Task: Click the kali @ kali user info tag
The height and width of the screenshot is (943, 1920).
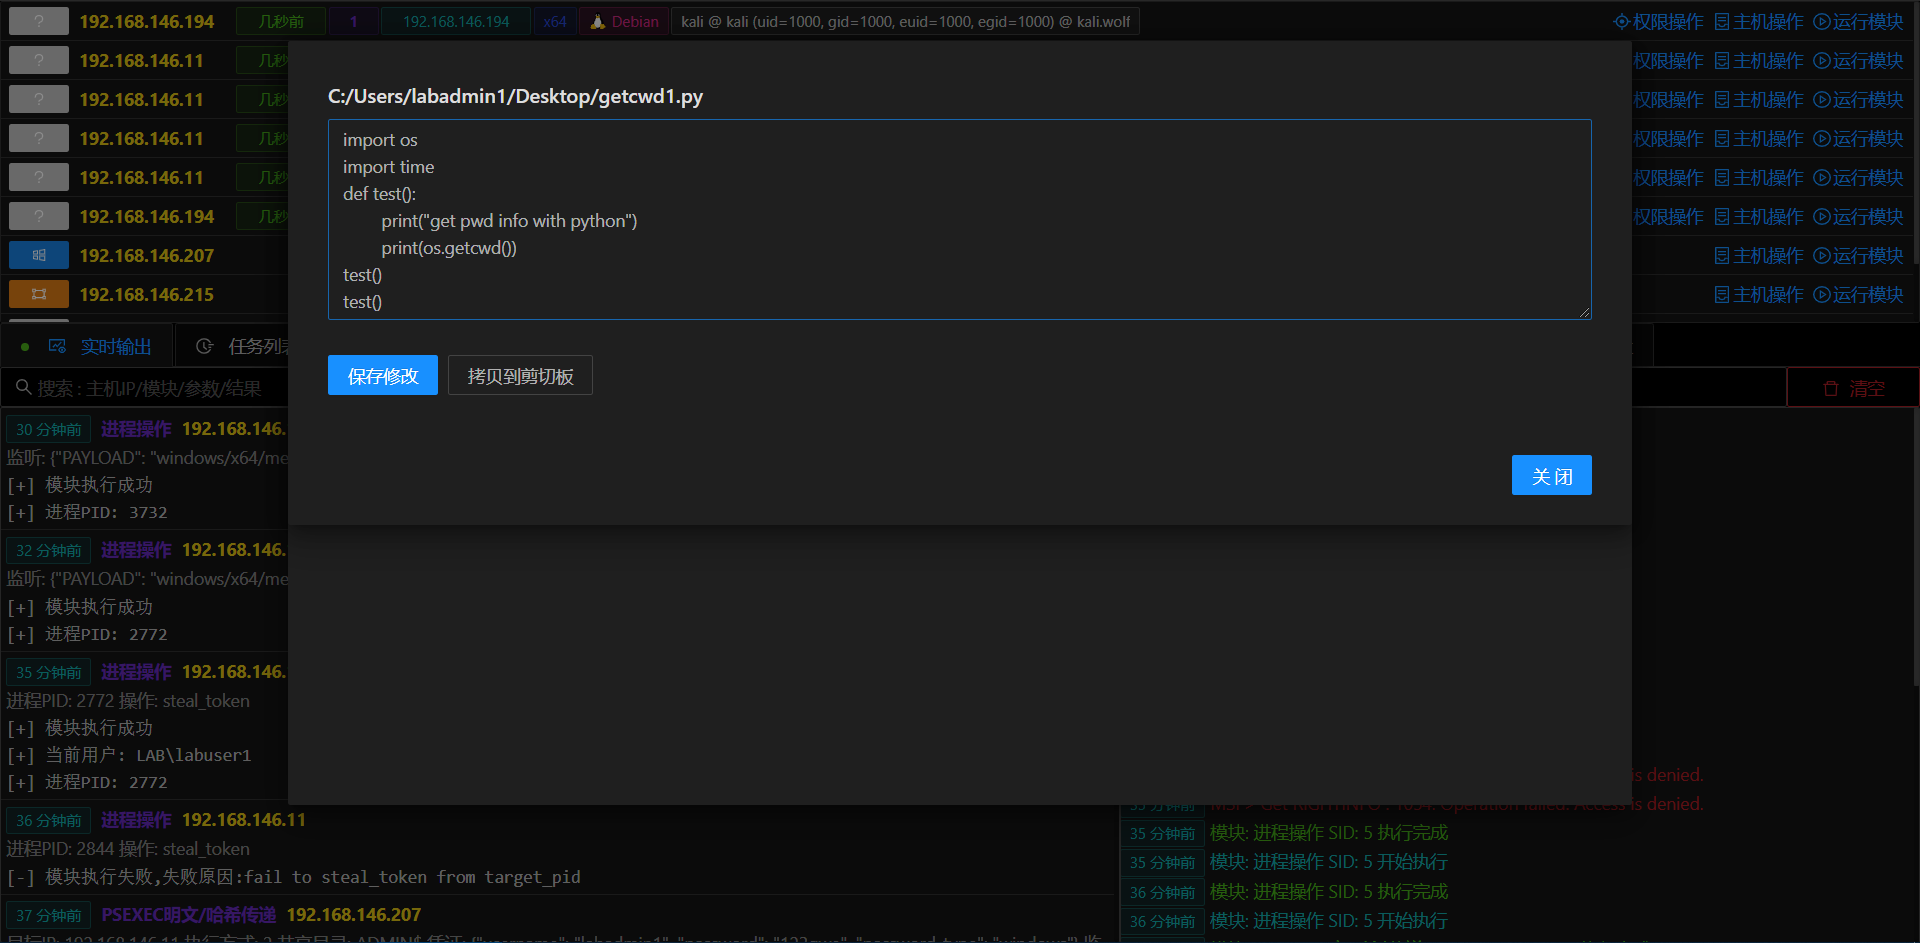Action: pos(905,21)
